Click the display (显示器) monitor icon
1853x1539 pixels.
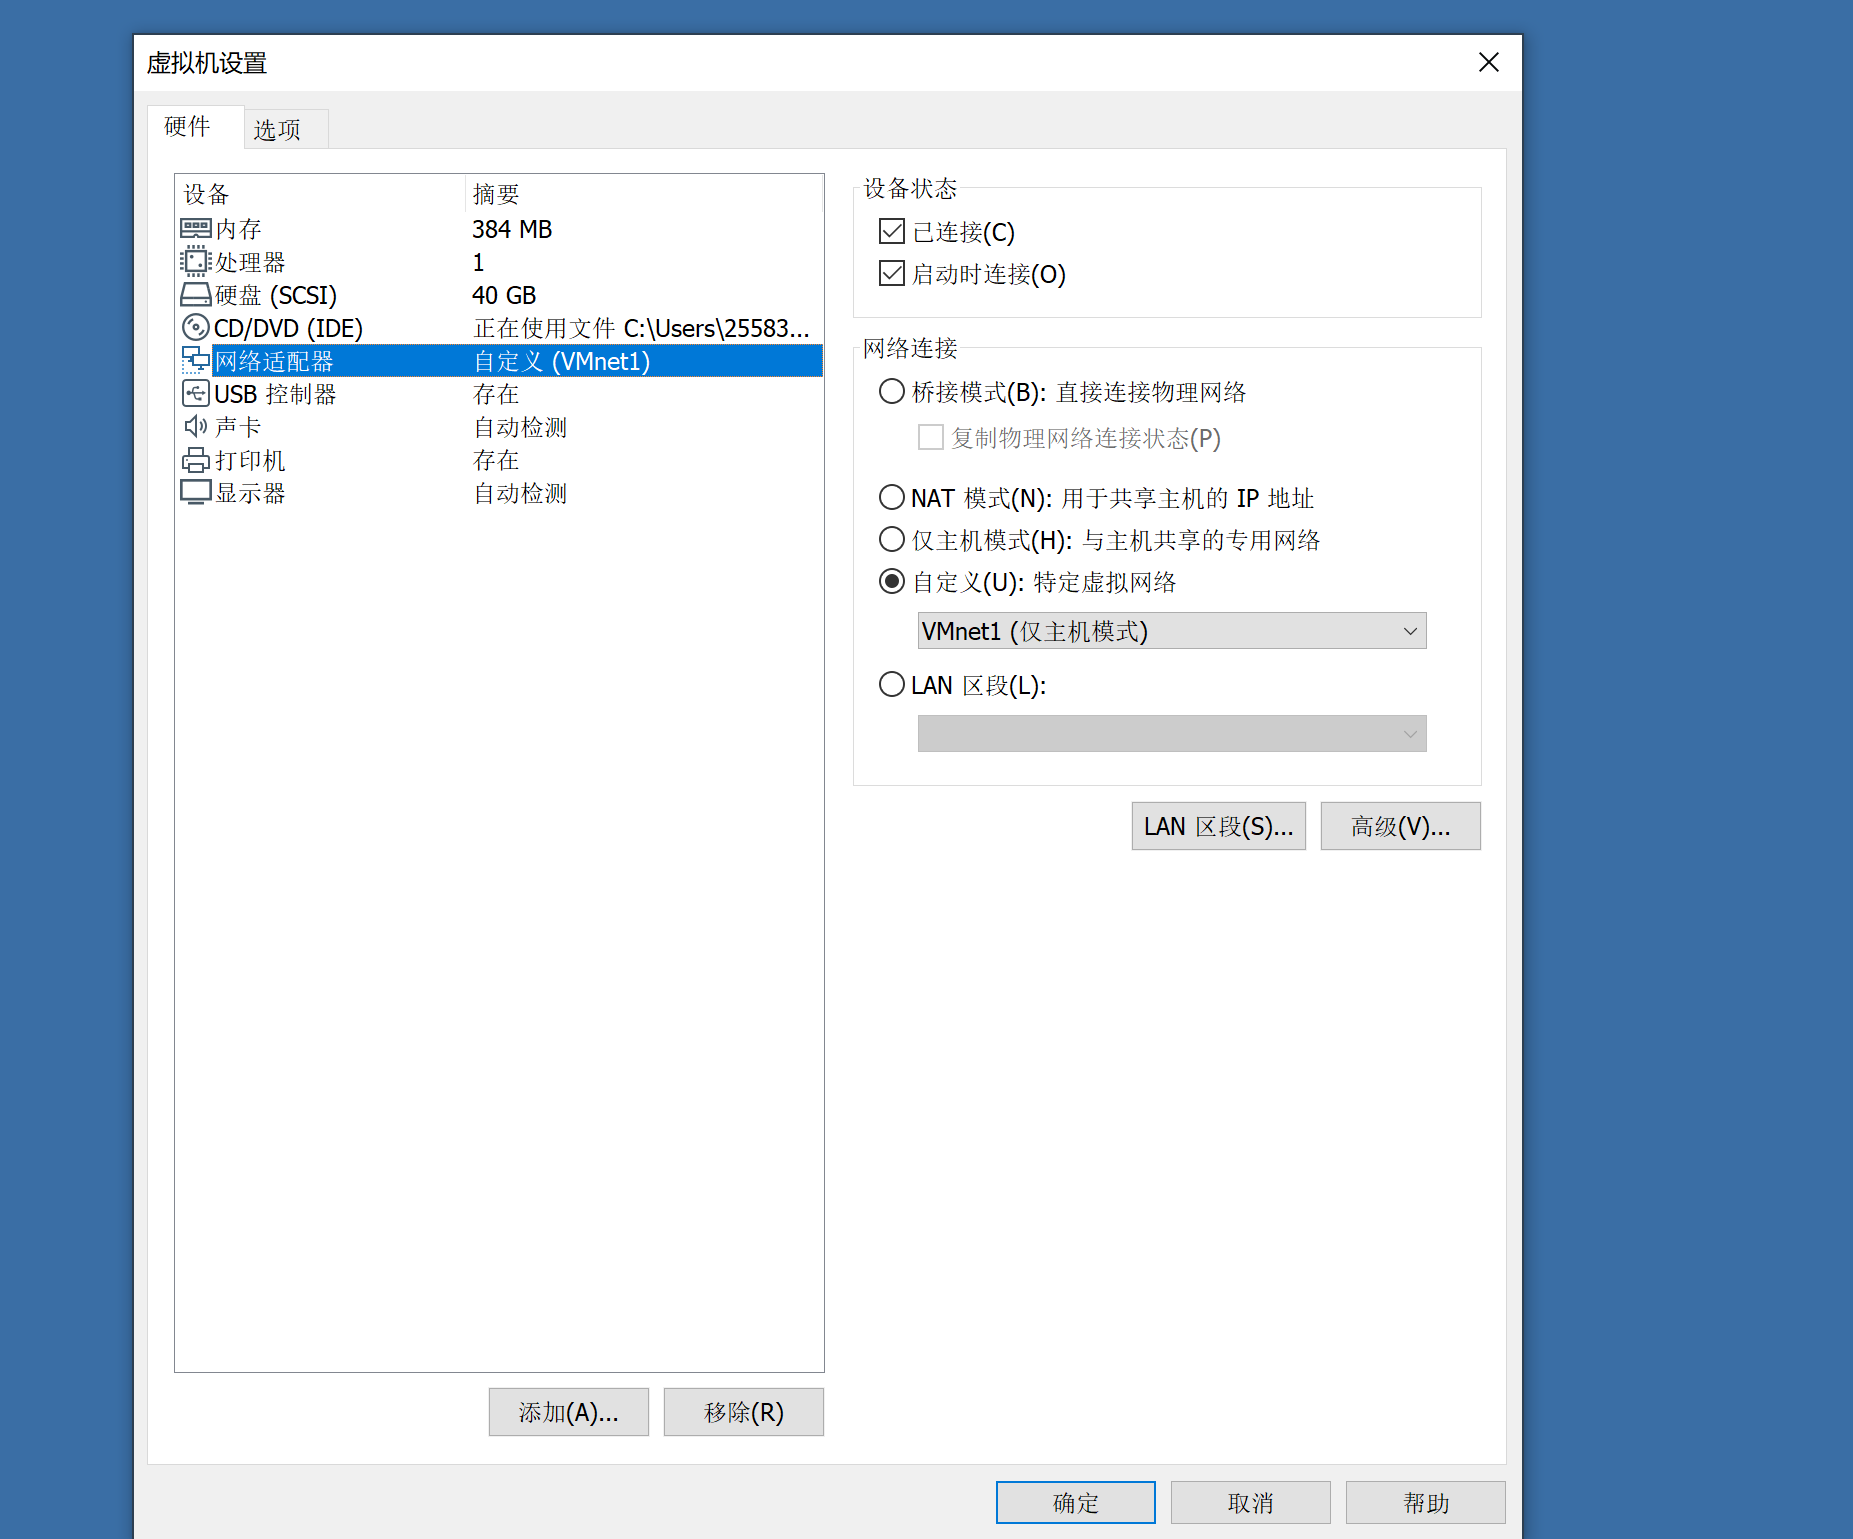pyautogui.click(x=195, y=493)
